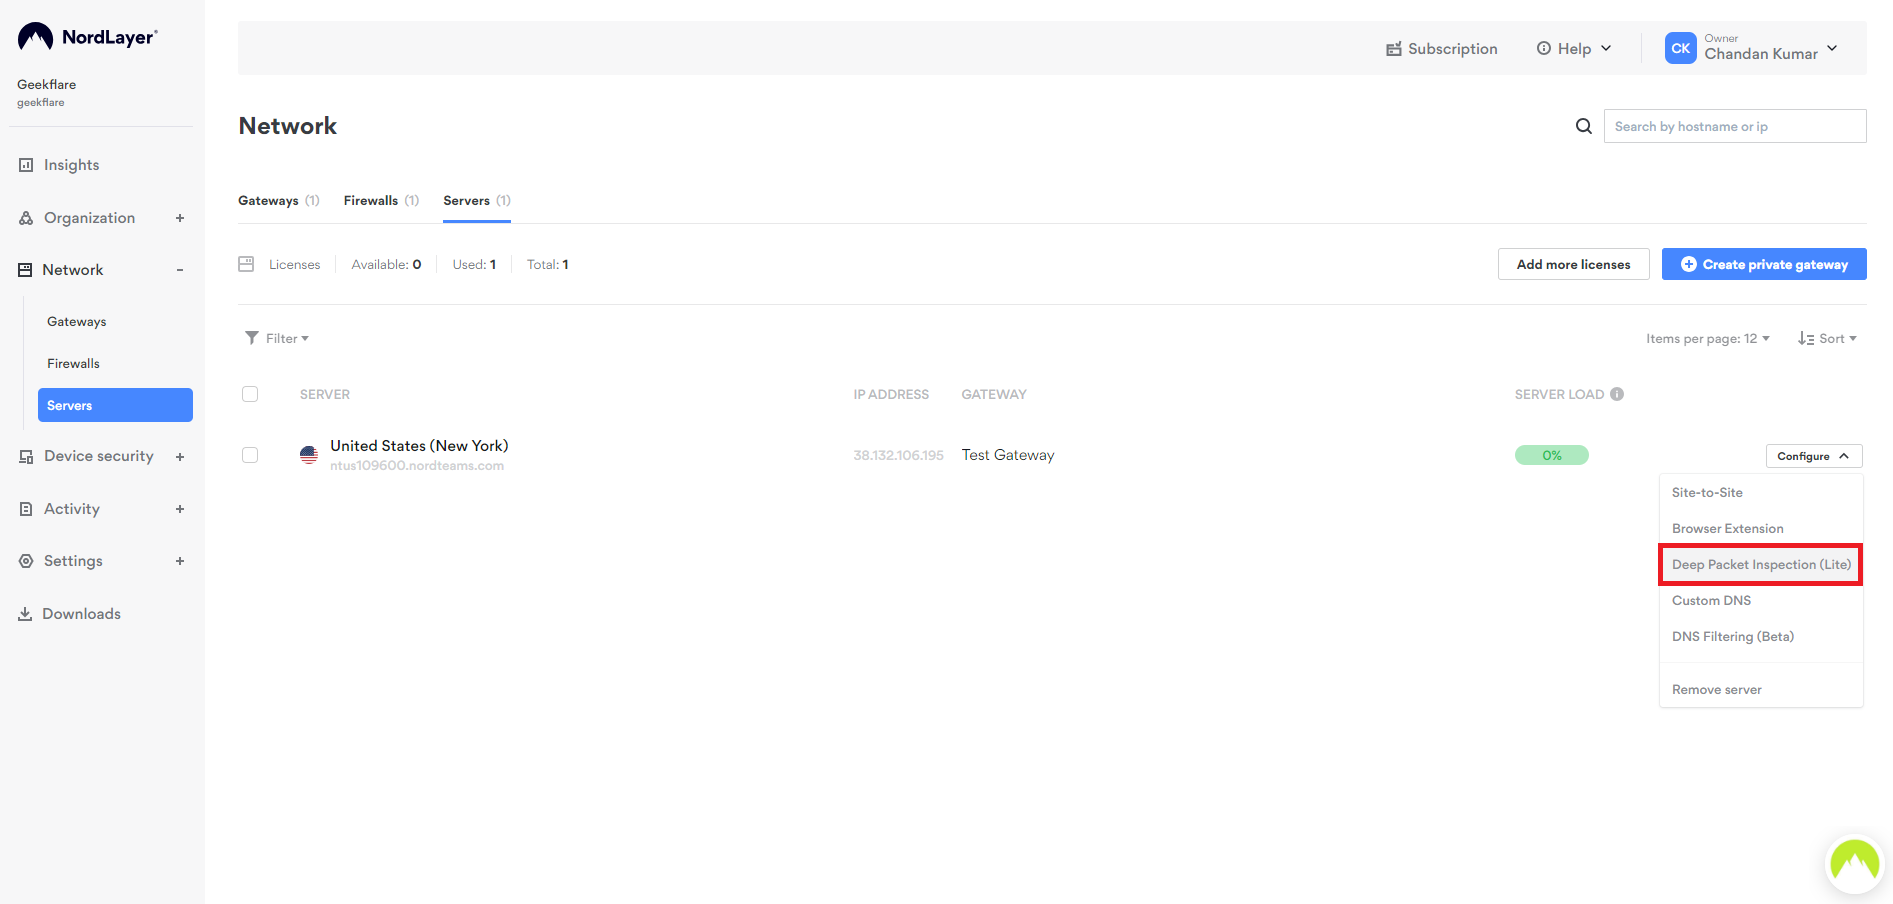
Task: Select the United States (New York) server checkbox
Action: 250,455
